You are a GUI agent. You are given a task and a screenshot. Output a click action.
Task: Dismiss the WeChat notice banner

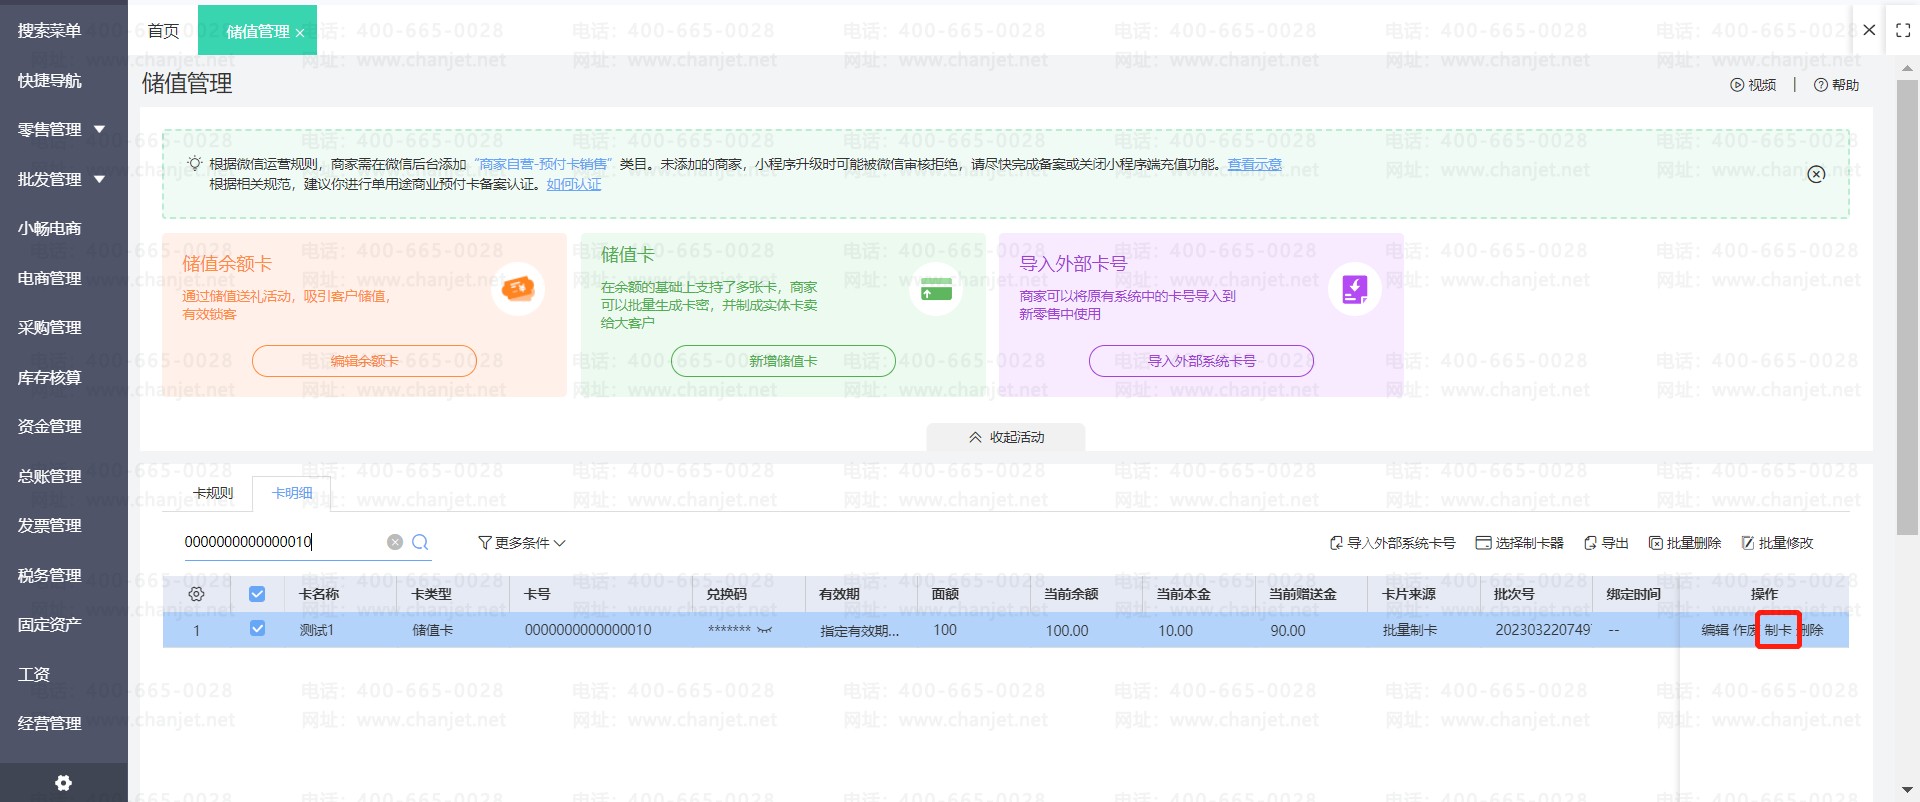tap(1816, 174)
